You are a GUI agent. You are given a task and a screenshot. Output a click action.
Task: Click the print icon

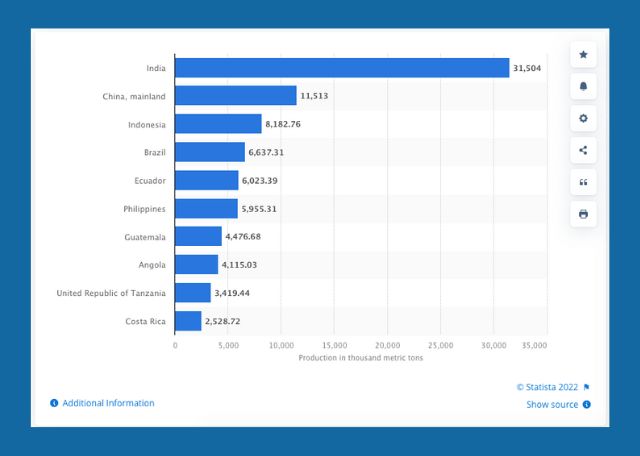click(x=583, y=214)
